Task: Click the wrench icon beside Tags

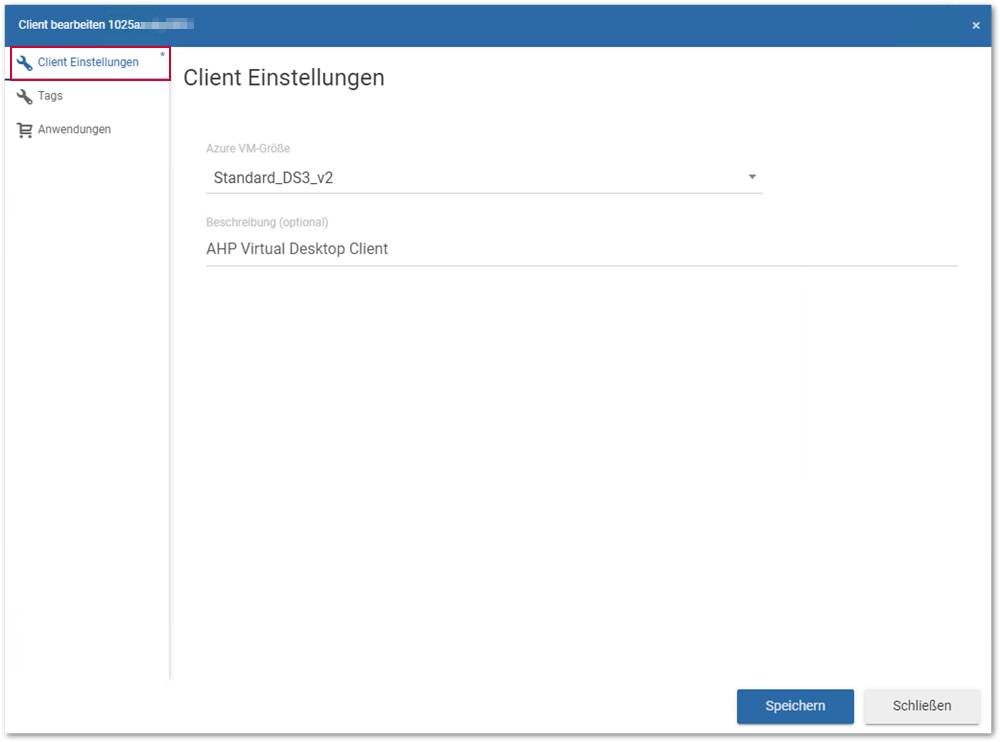Action: pyautogui.click(x=24, y=96)
